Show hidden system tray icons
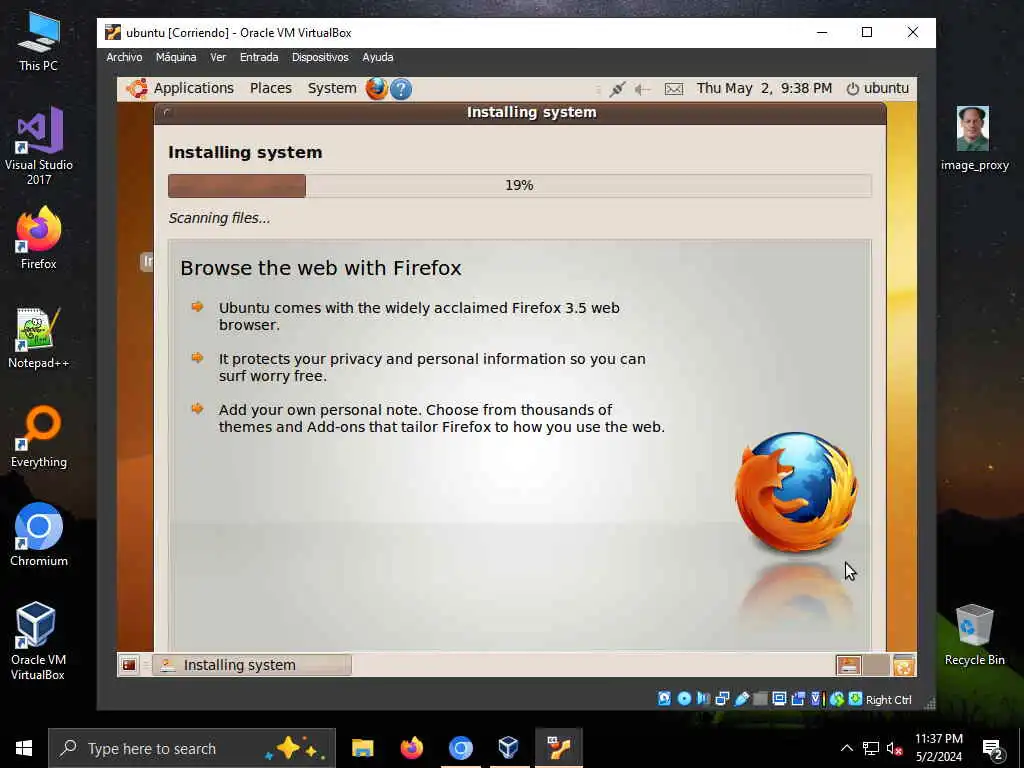 [846, 748]
